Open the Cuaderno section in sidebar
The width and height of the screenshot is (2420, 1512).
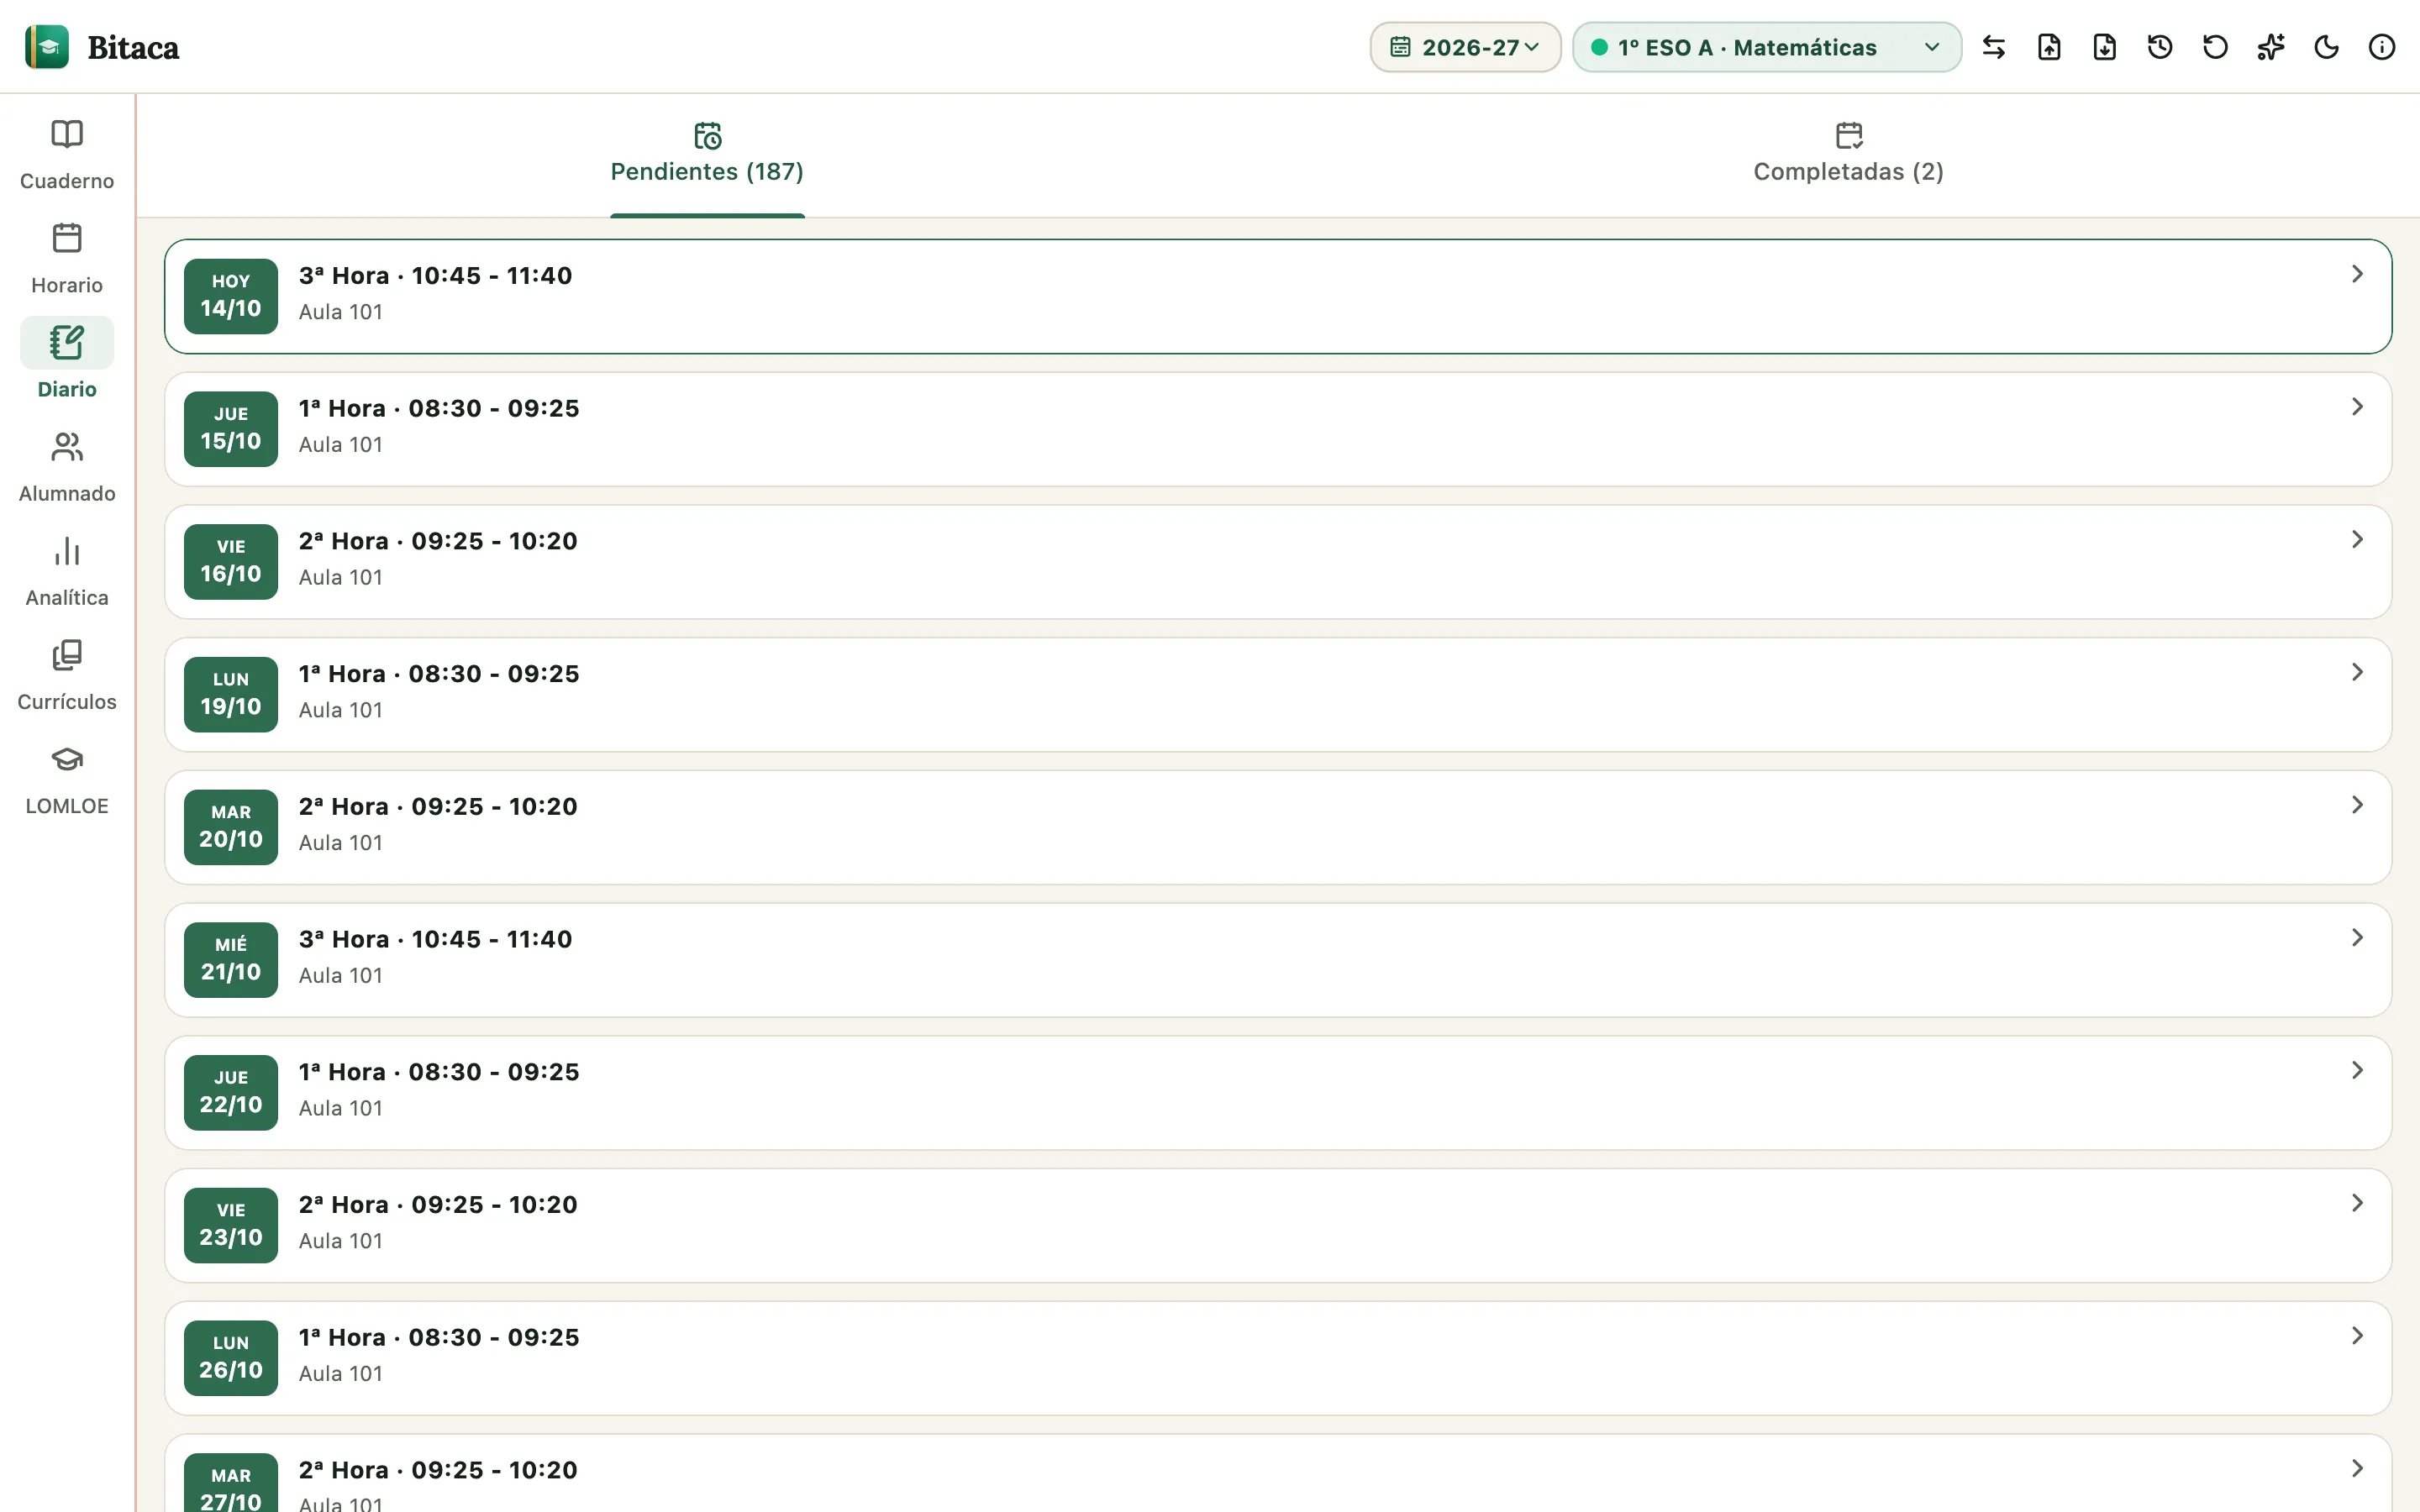point(67,155)
